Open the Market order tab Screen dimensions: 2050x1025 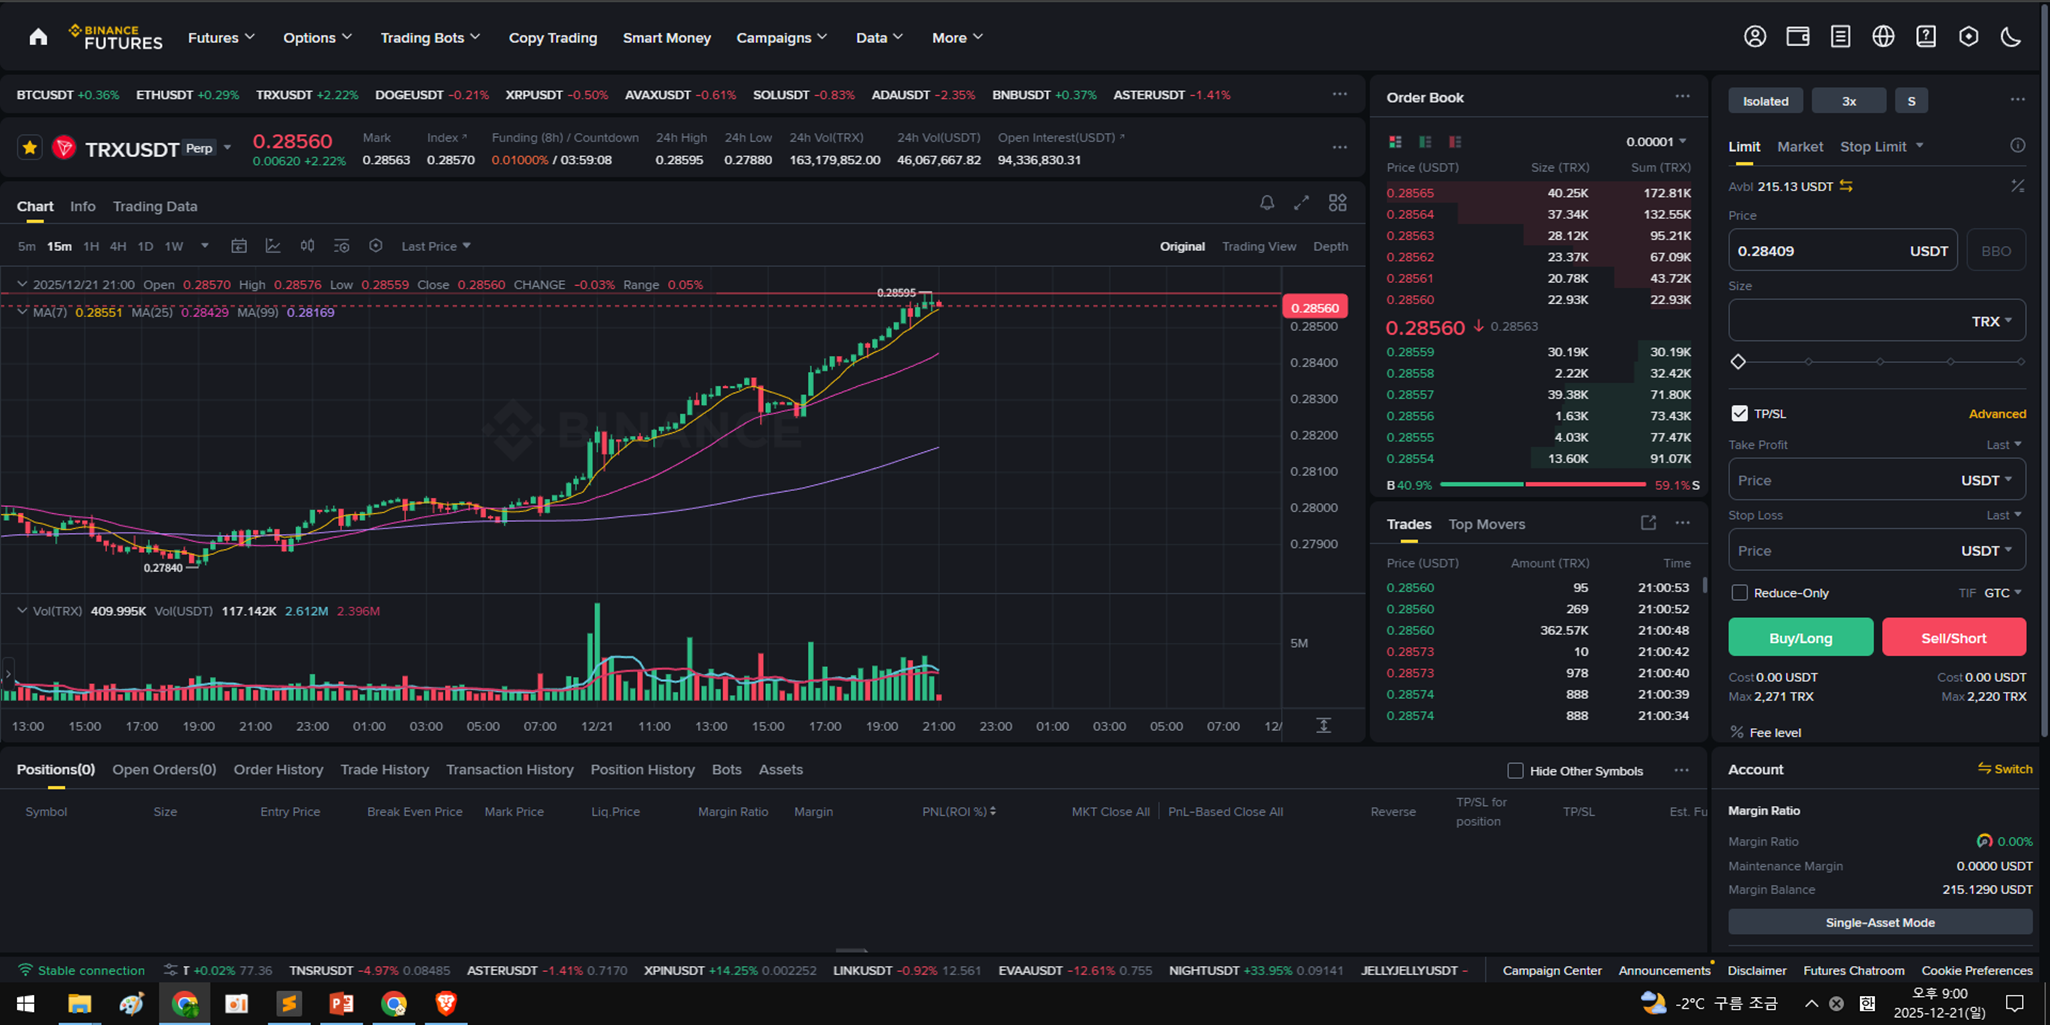(x=1800, y=146)
